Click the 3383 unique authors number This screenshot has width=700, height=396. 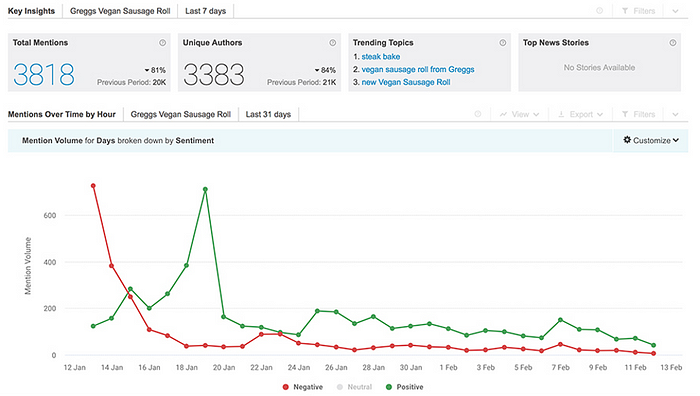coord(214,74)
